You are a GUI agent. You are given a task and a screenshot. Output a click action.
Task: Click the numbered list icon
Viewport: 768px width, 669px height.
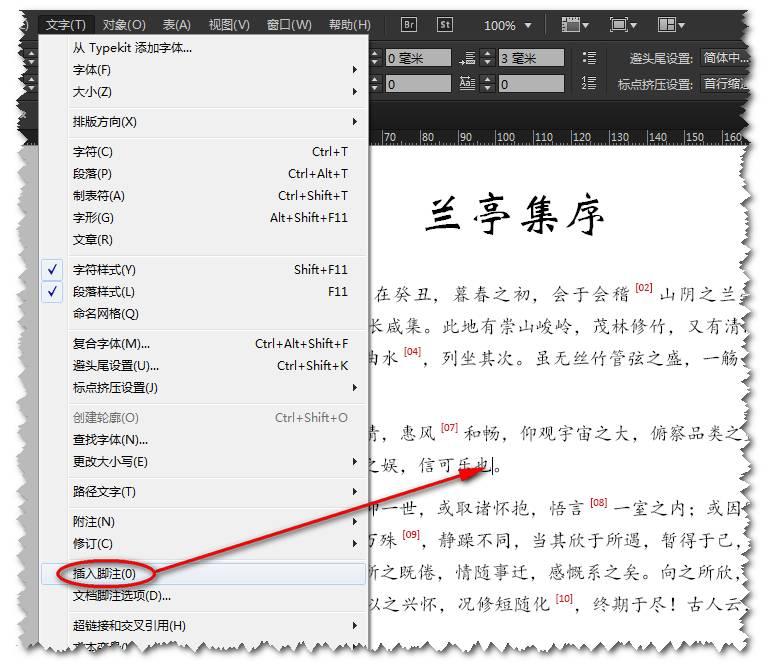589,83
